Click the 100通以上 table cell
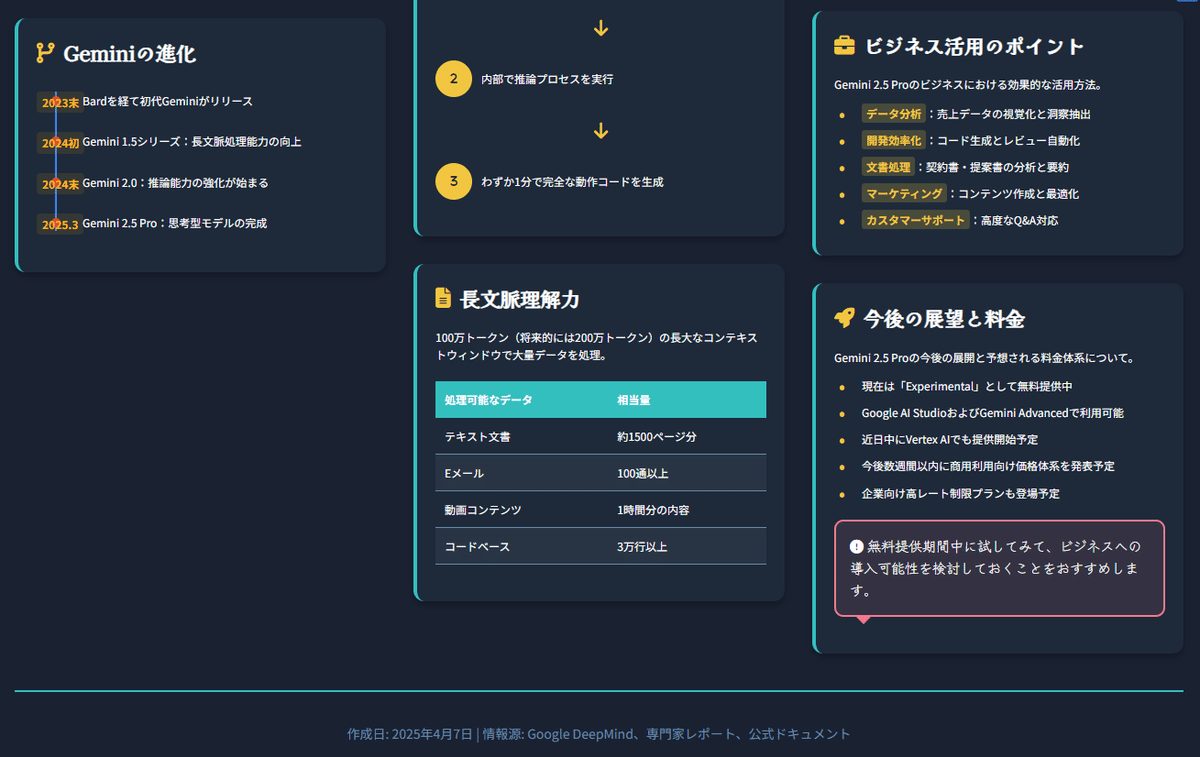Screen dimensions: 1200x757 (687, 473)
